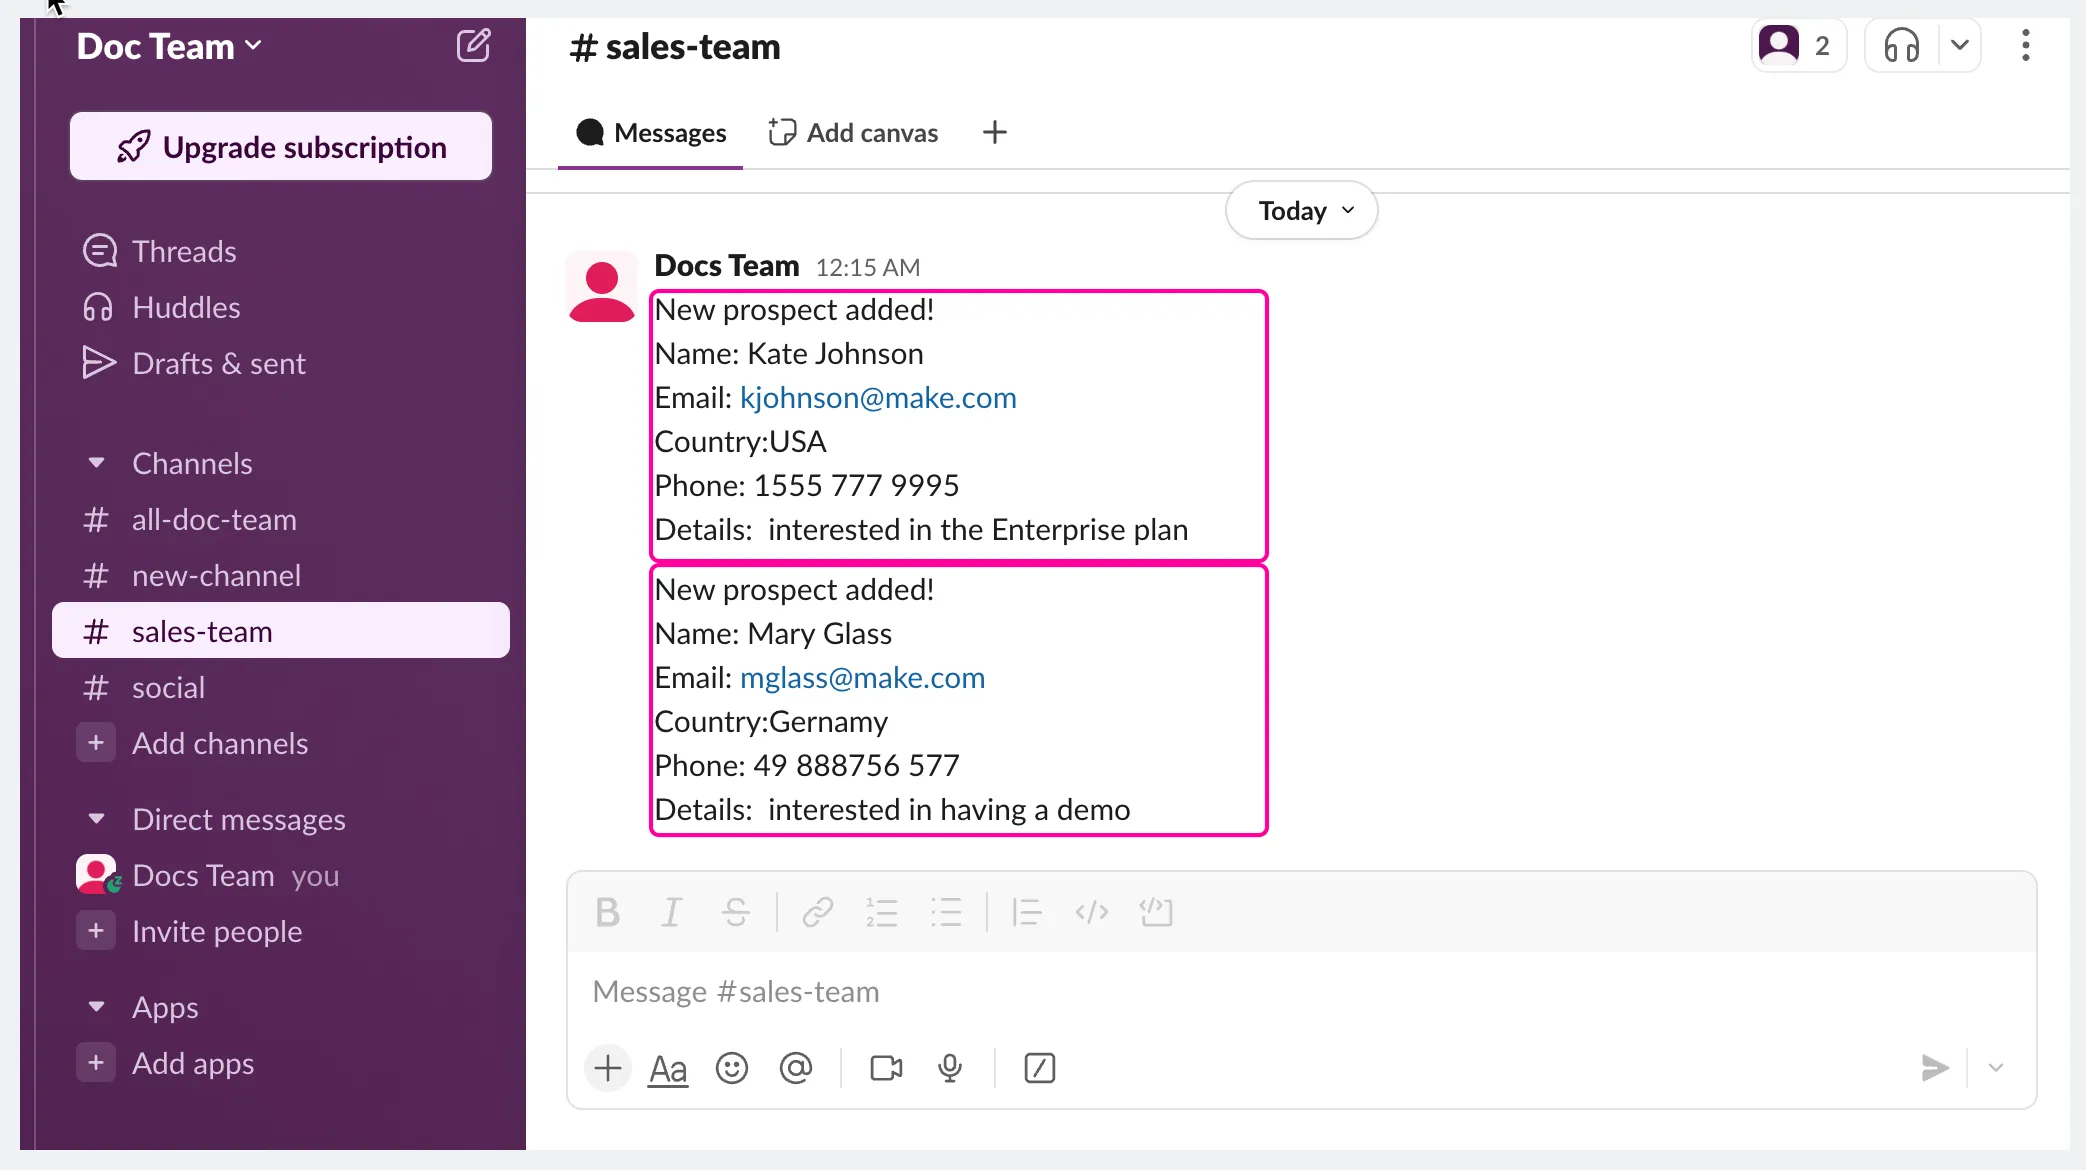Switch to the Messages tab
Image resolution: width=2086 pixels, height=1170 pixels.
click(x=650, y=132)
